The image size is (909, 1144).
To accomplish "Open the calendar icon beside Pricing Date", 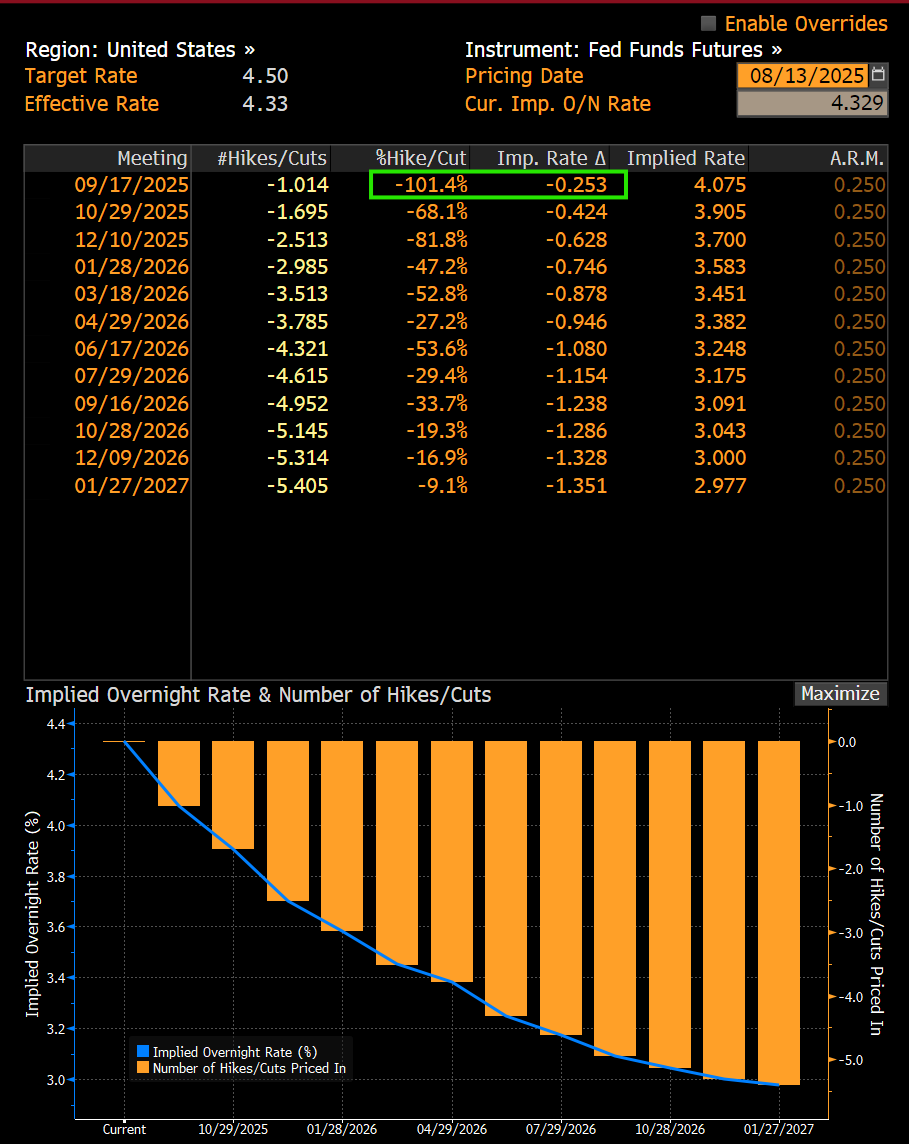I will coord(878,75).
